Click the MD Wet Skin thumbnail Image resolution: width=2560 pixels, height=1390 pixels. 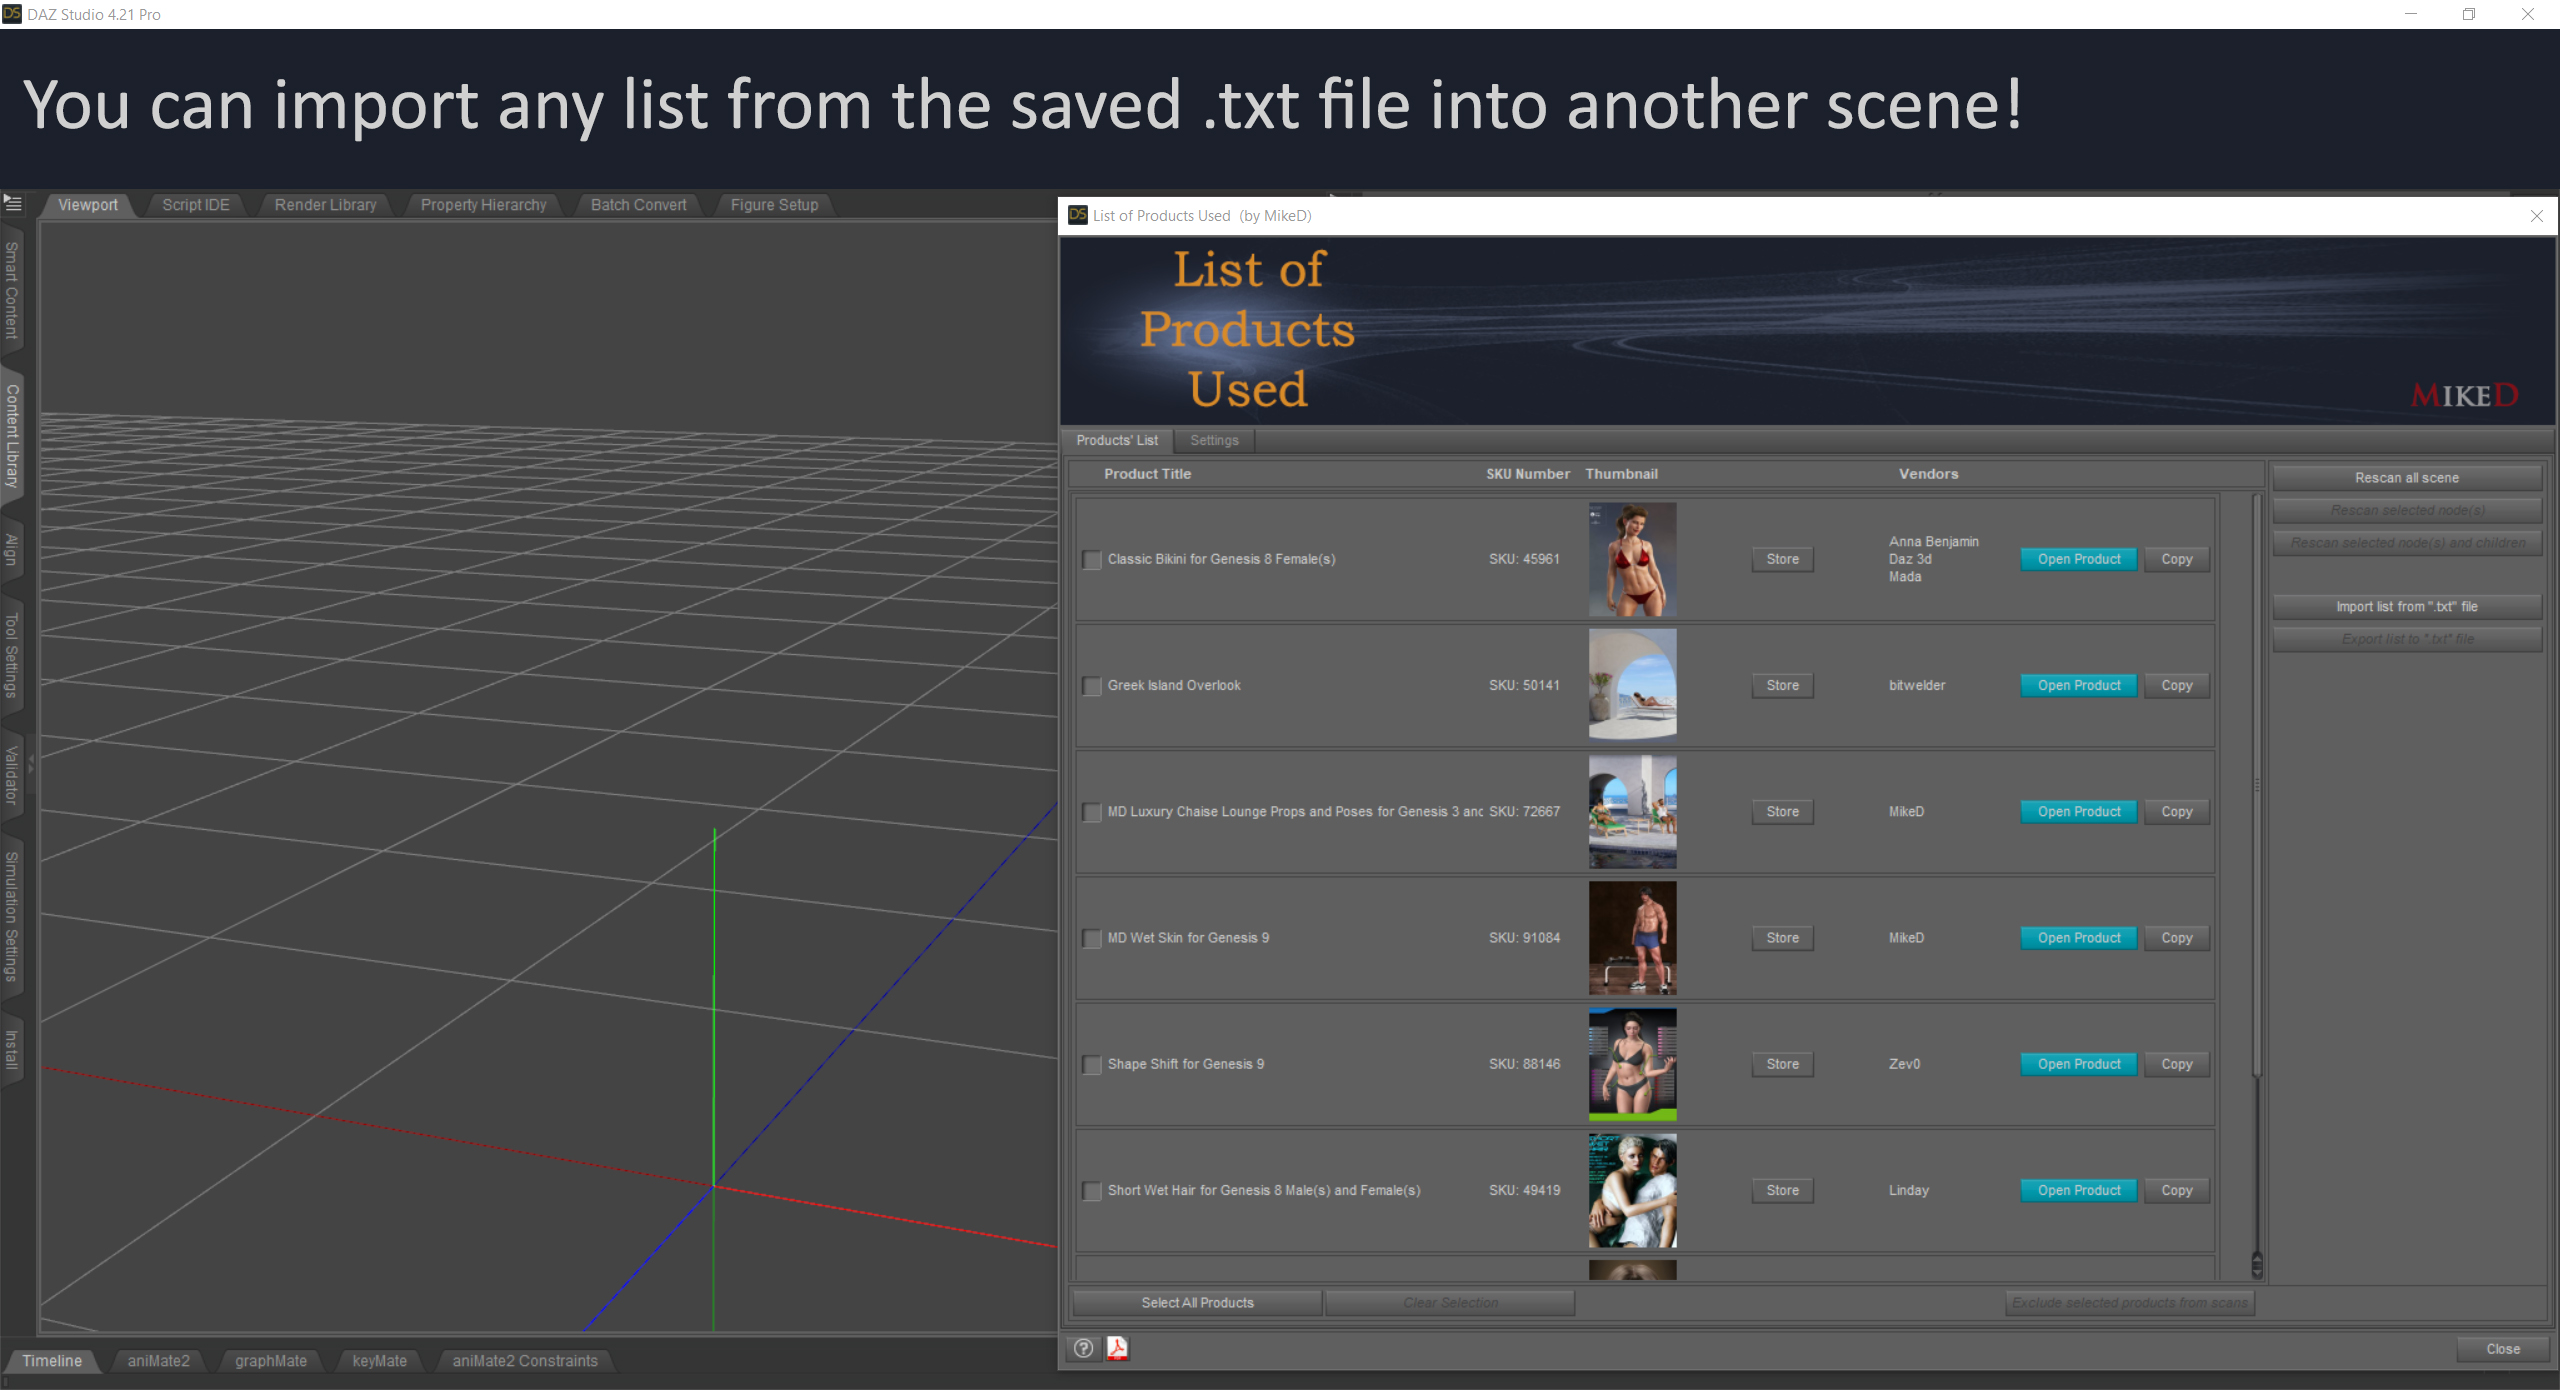1632,938
